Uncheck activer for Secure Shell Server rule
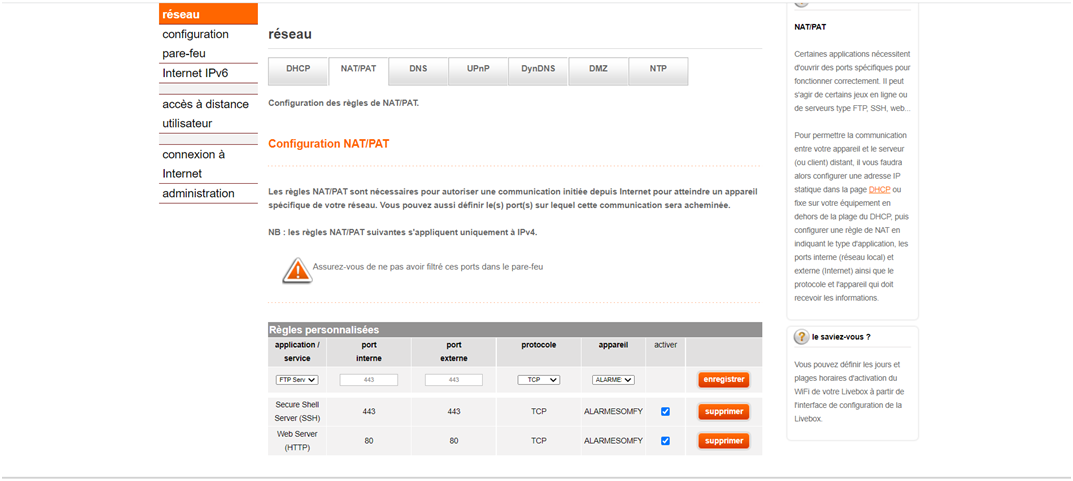This screenshot has width=1073, height=481. click(665, 411)
